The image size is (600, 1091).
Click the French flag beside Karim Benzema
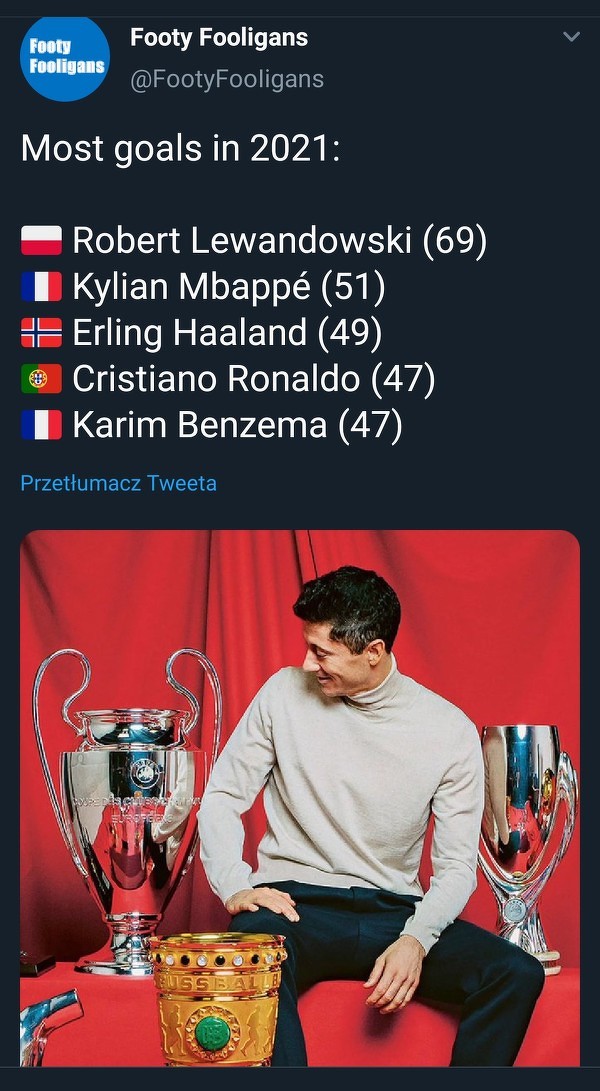(42, 426)
